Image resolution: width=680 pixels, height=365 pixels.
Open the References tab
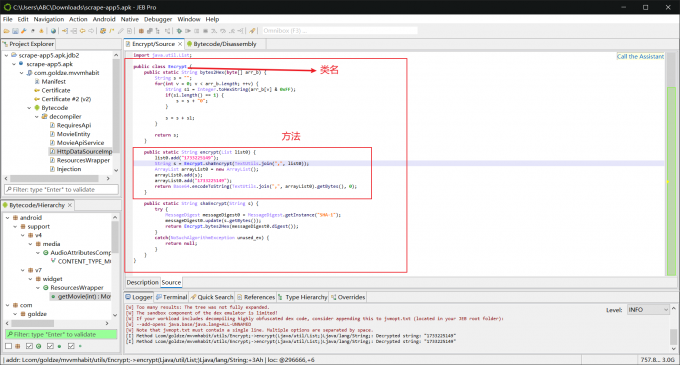(x=255, y=297)
